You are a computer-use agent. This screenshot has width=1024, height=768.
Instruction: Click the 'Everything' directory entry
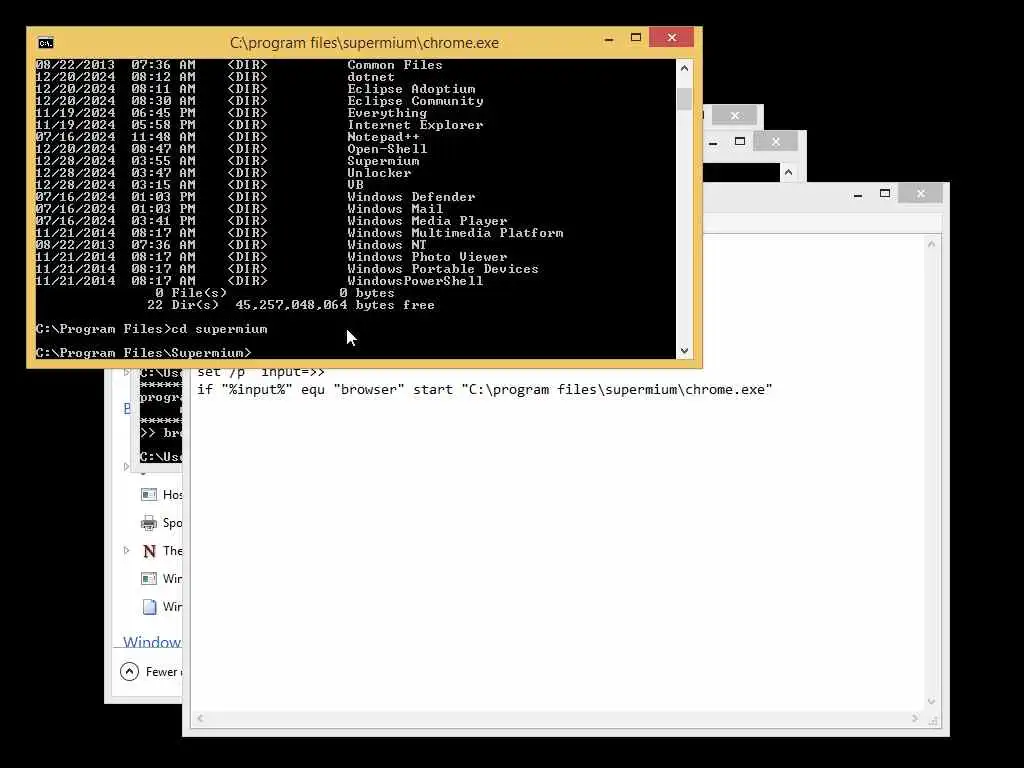[x=387, y=113]
